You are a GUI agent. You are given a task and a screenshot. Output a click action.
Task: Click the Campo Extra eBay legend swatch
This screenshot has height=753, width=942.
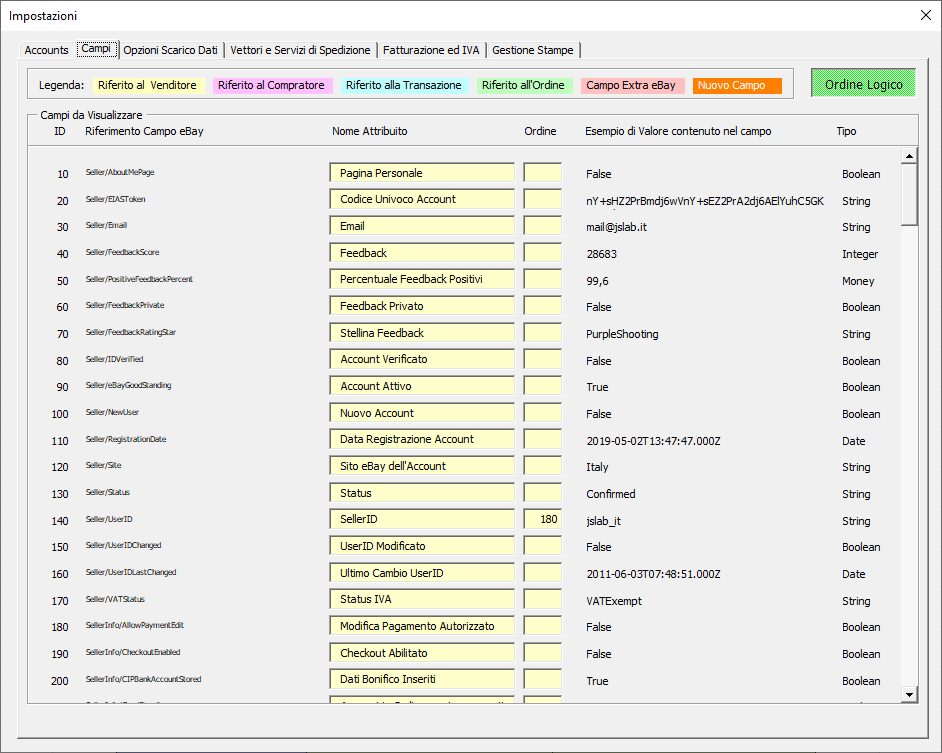pyautogui.click(x=631, y=85)
